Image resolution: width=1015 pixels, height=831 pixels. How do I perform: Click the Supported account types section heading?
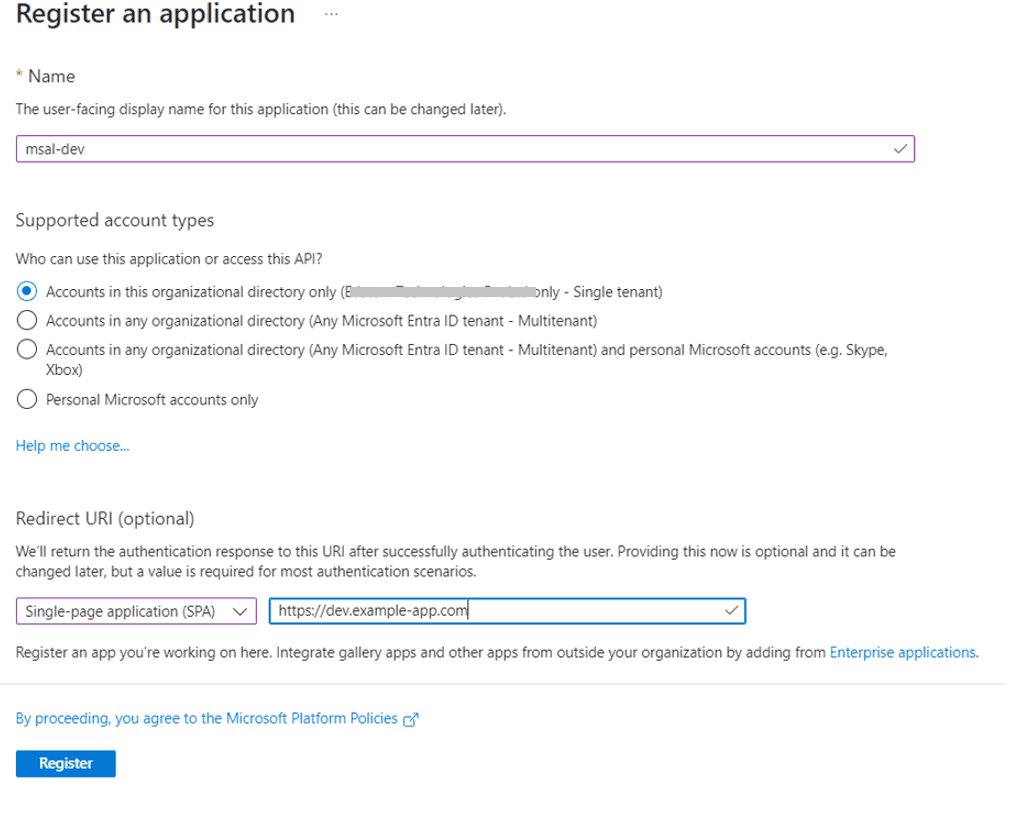click(115, 220)
